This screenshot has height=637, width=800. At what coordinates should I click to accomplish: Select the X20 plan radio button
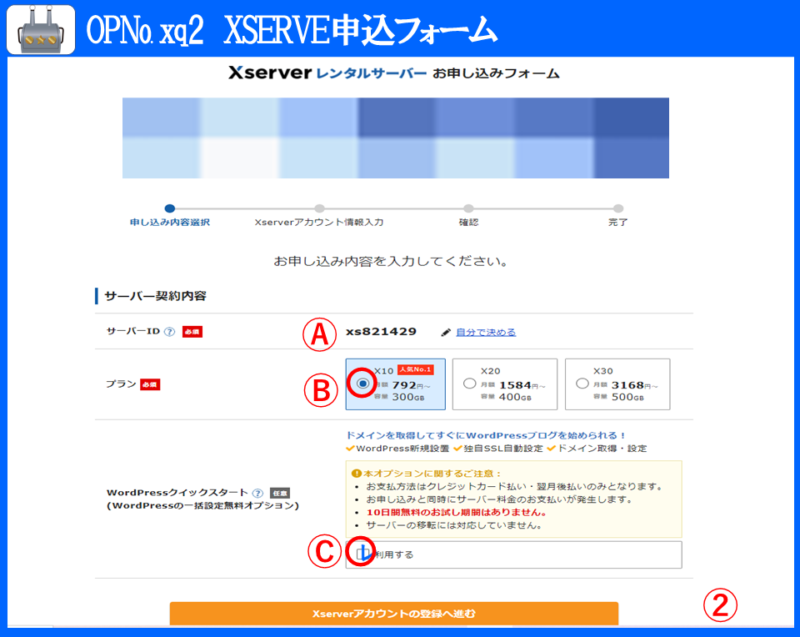point(469,383)
